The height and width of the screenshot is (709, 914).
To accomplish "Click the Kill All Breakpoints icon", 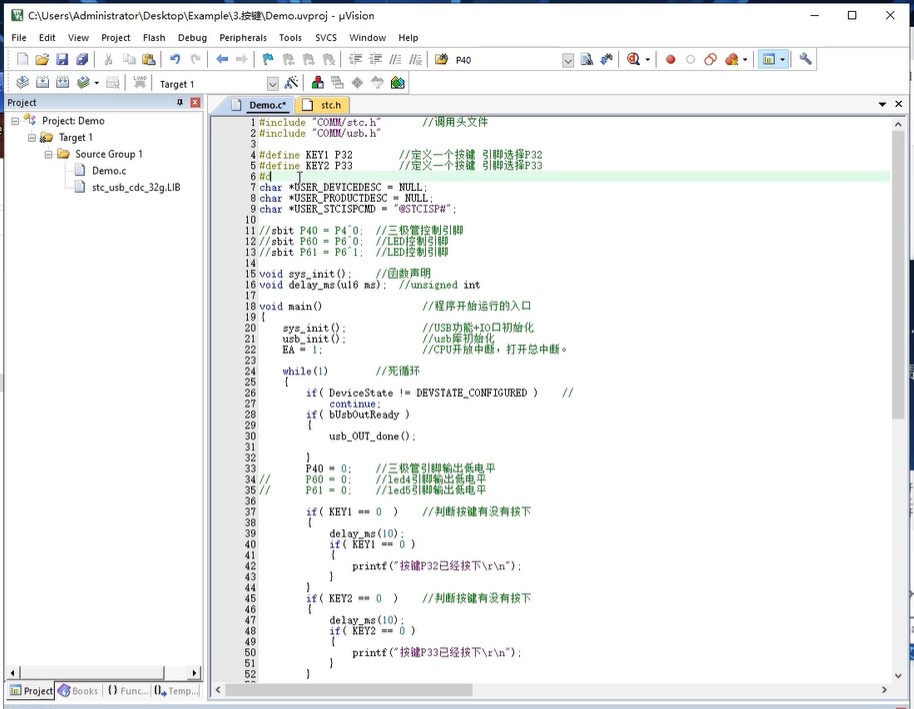I will click(732, 59).
